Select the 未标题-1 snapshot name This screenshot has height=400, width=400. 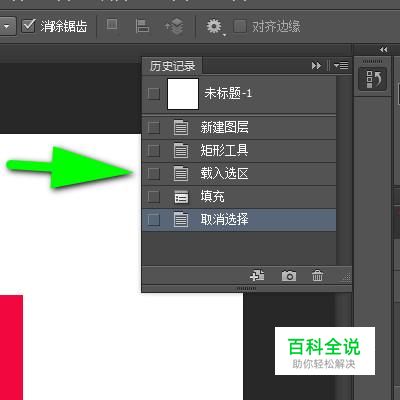click(x=228, y=93)
